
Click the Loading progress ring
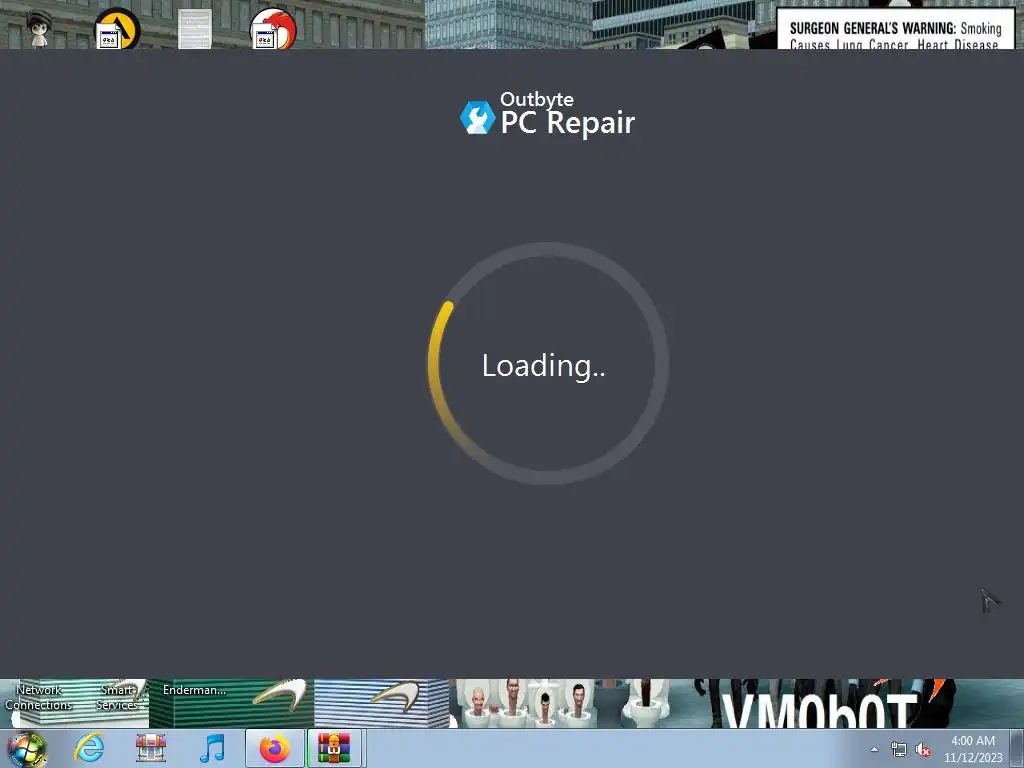click(548, 364)
